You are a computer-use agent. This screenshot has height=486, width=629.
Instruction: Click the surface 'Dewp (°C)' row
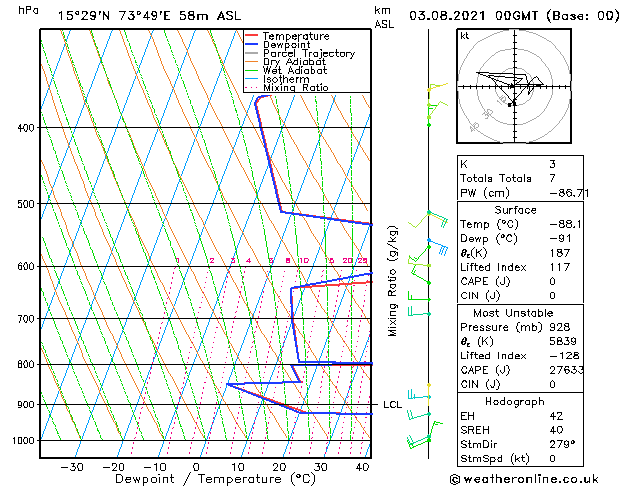520,239
